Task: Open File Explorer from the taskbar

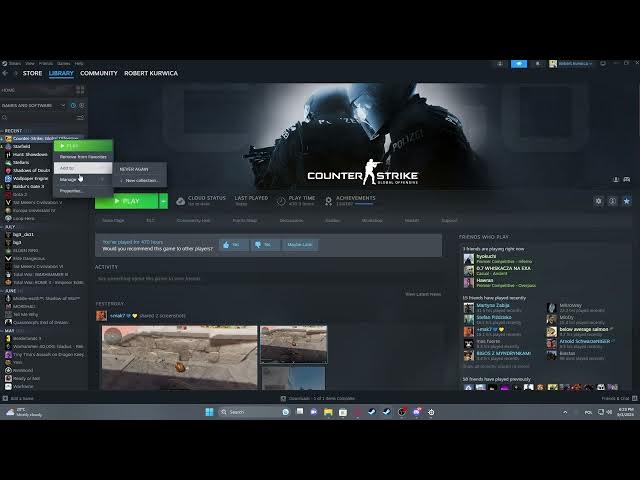Action: point(328,412)
